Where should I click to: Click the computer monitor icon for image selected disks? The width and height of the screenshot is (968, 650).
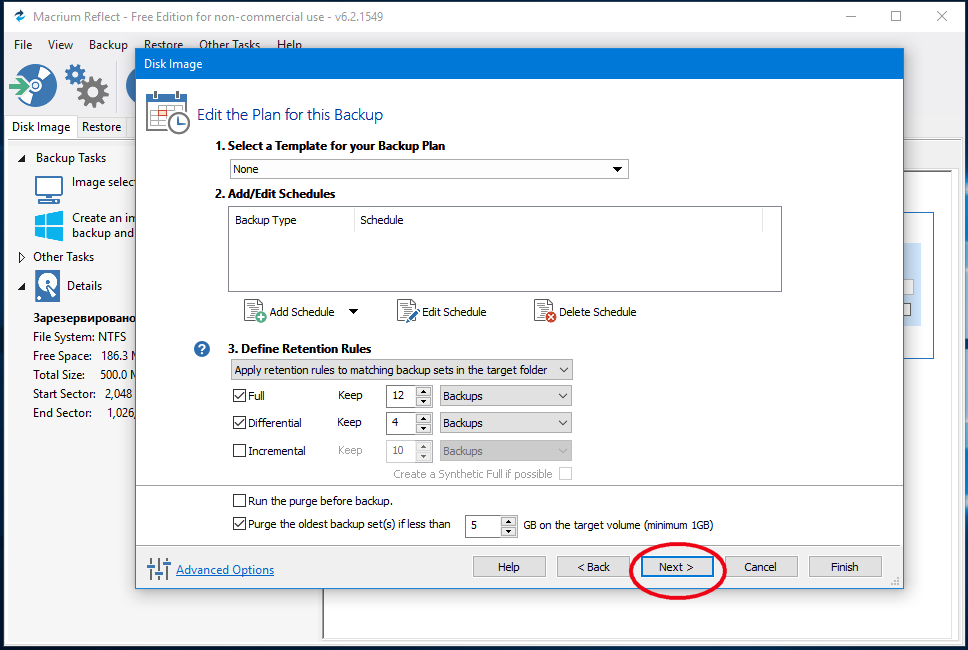click(x=49, y=190)
